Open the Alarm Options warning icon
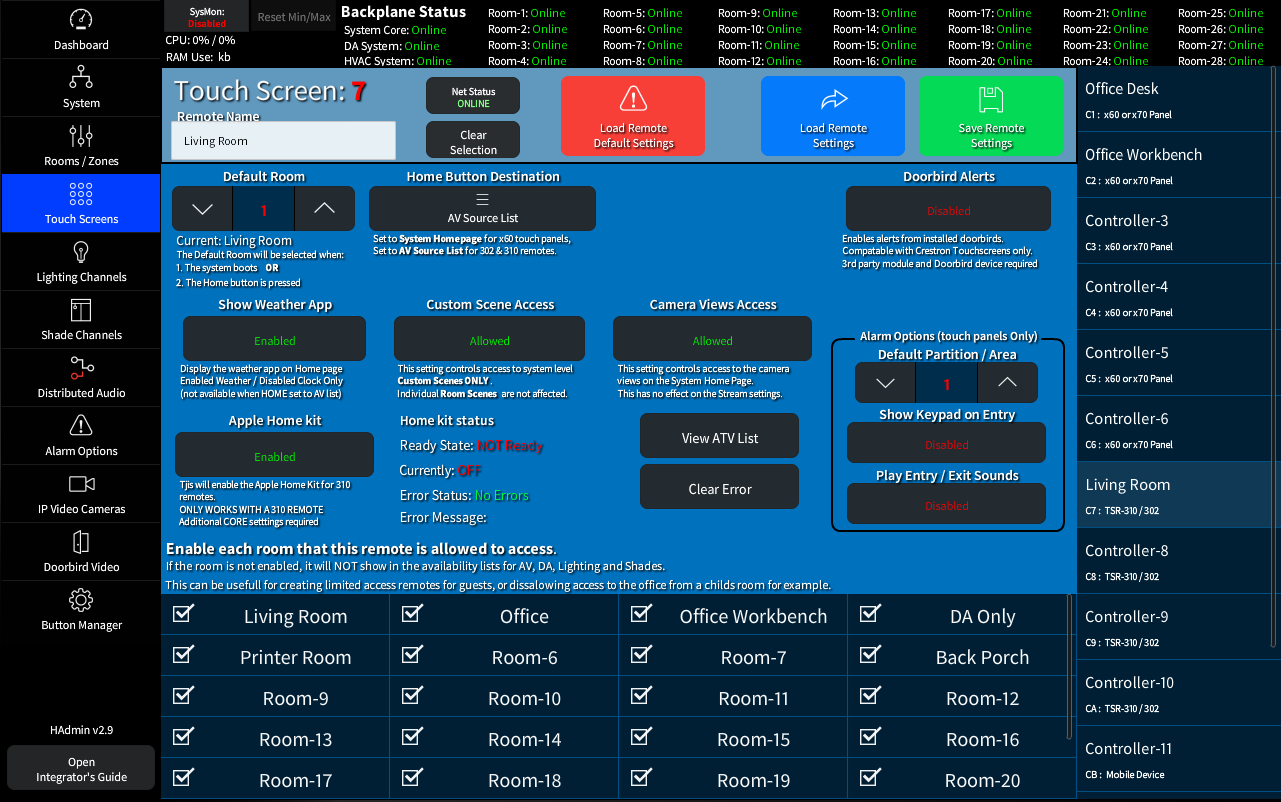The image size is (1281, 802). click(81, 425)
